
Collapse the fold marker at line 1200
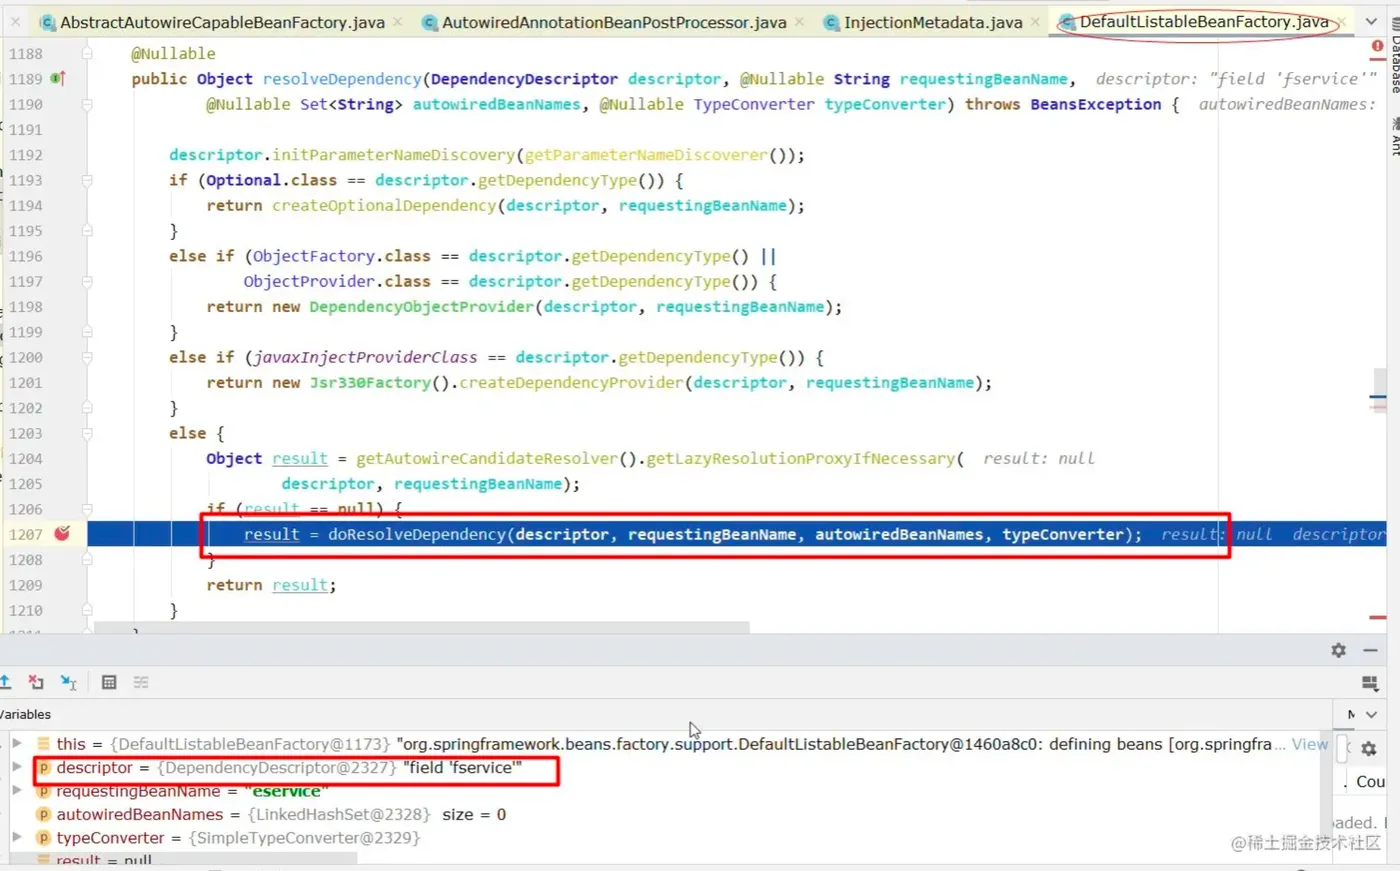(87, 357)
